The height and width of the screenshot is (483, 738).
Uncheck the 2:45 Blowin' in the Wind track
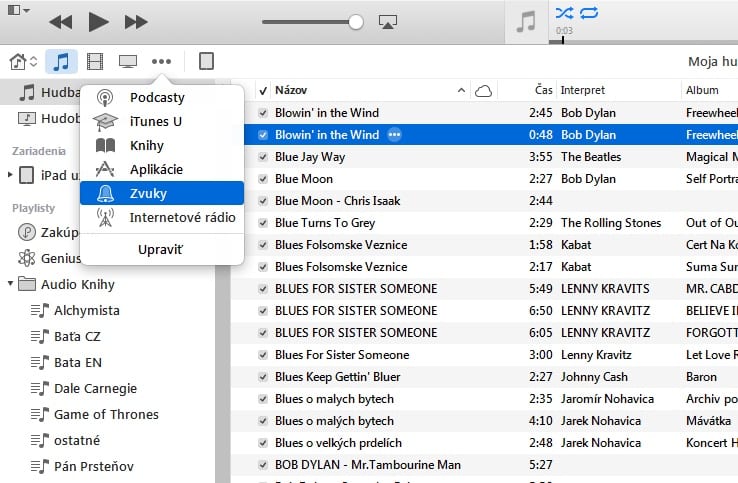click(x=263, y=113)
